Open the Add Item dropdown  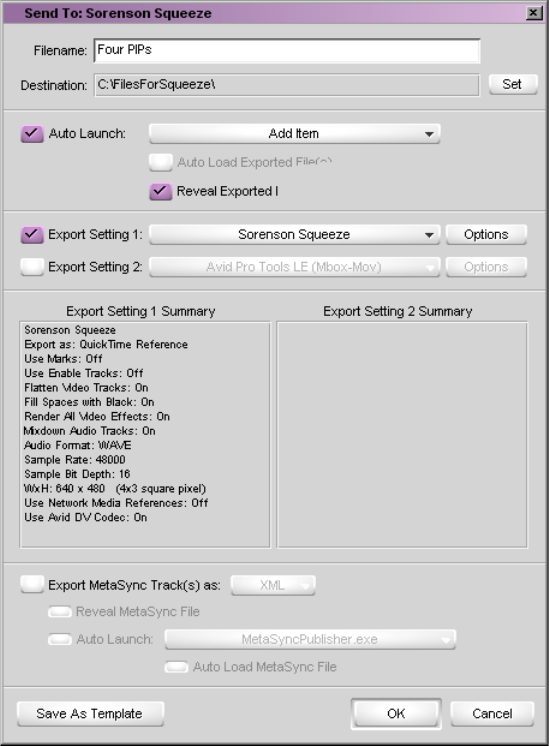(x=294, y=134)
